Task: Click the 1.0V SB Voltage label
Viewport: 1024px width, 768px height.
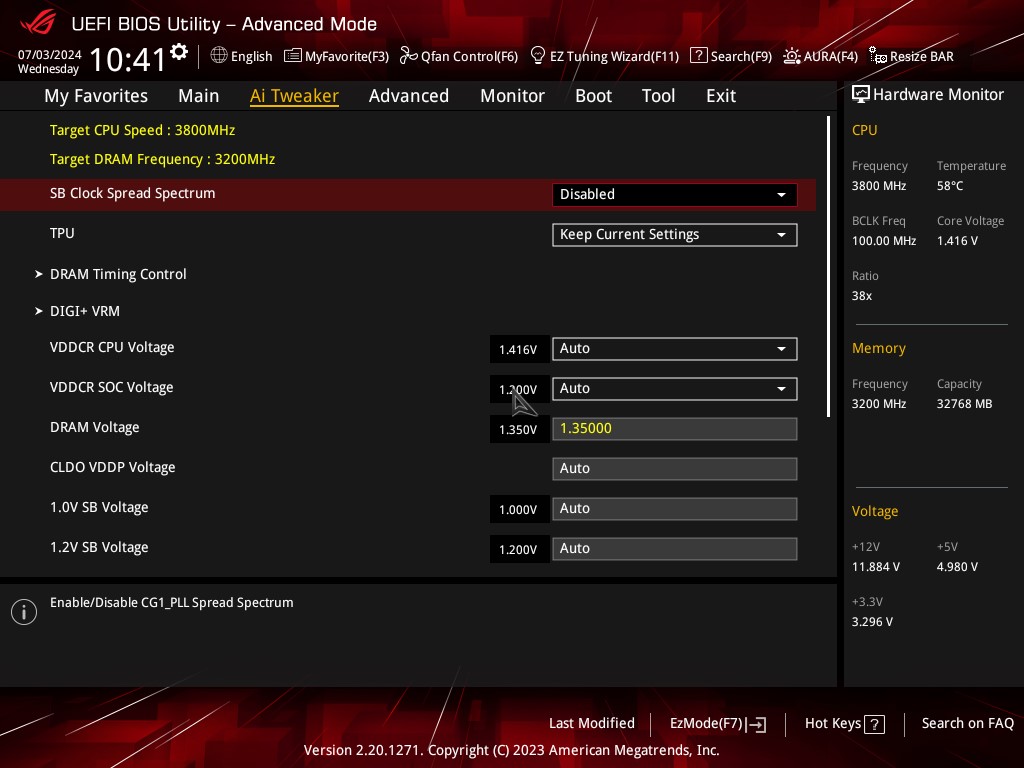Action: [x=99, y=507]
